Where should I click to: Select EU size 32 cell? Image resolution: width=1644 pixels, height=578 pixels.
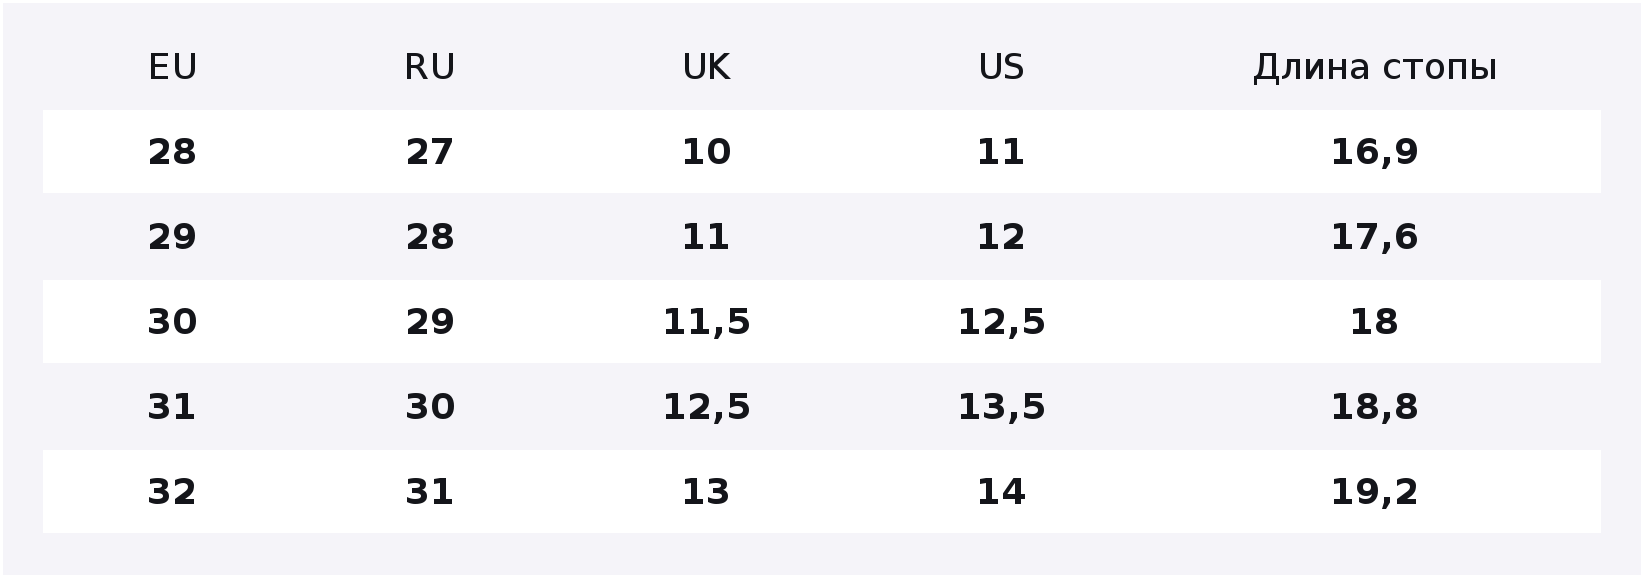pyautogui.click(x=172, y=492)
